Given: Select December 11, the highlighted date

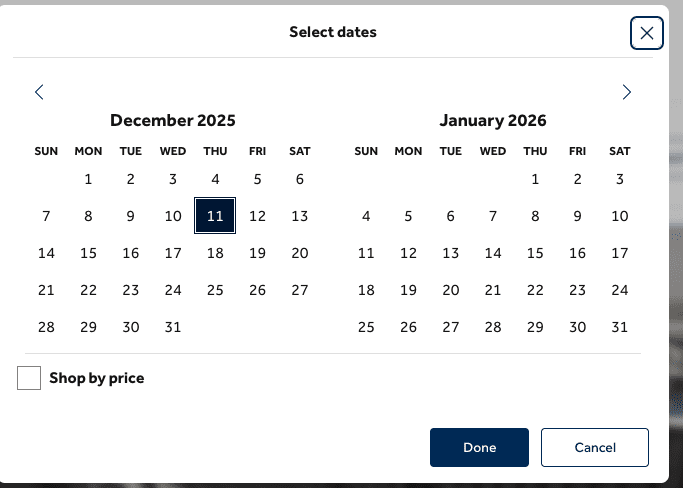Looking at the screenshot, I should tap(215, 215).
